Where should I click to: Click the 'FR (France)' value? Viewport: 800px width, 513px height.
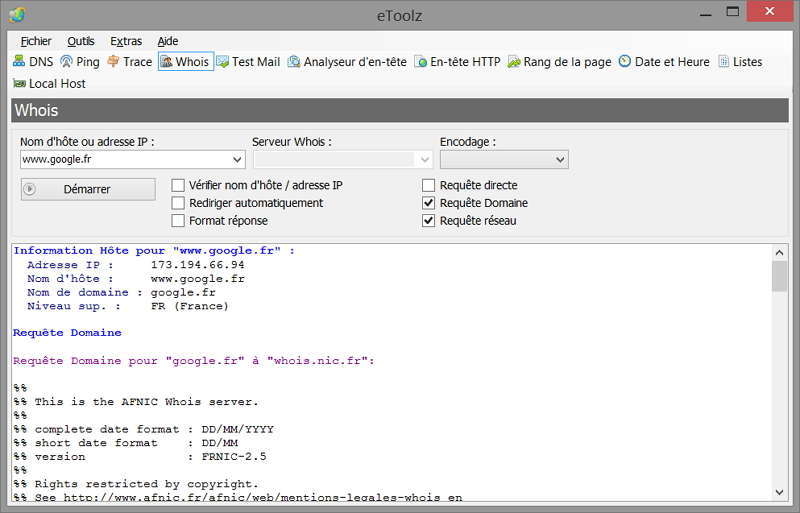pyautogui.click(x=190, y=306)
